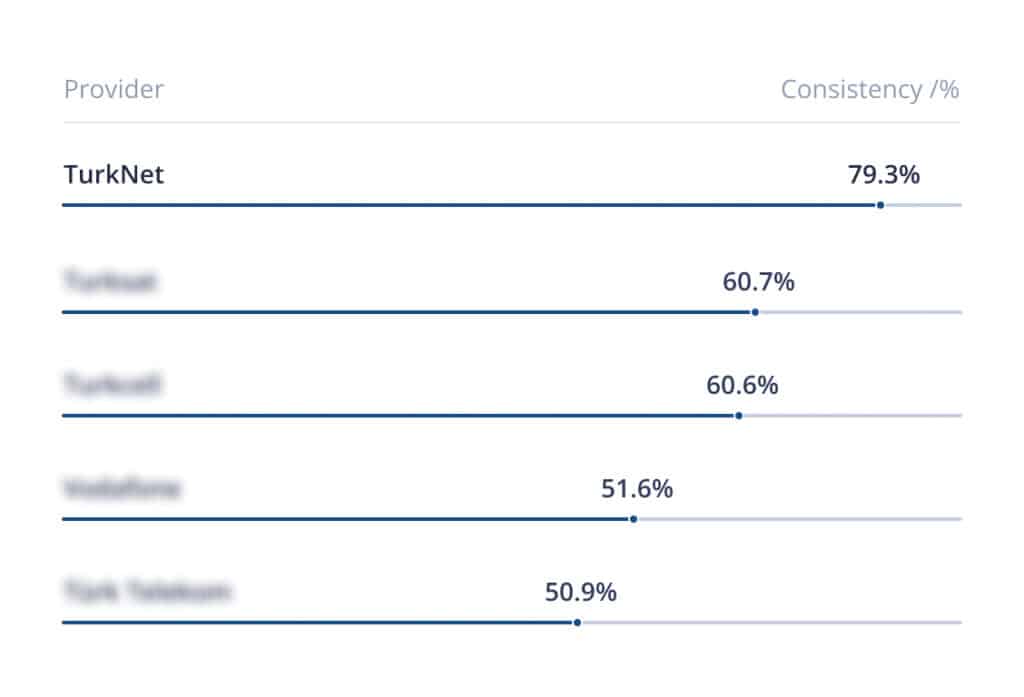This screenshot has height=697, width=1024.
Task: Select the blurred provider name in the 51.6% row
Action: (122, 489)
